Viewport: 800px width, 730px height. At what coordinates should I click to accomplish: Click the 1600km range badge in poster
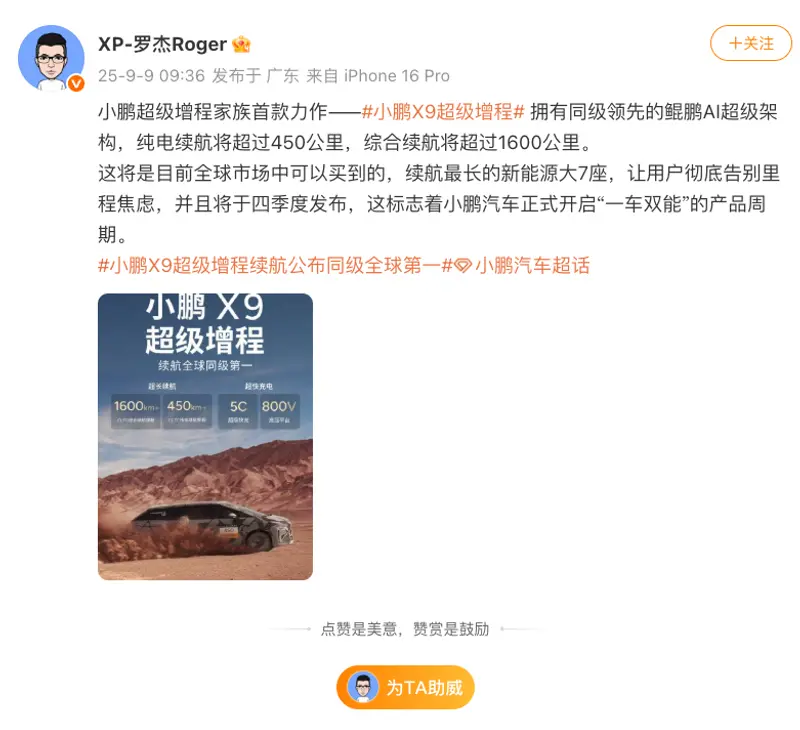[136, 411]
